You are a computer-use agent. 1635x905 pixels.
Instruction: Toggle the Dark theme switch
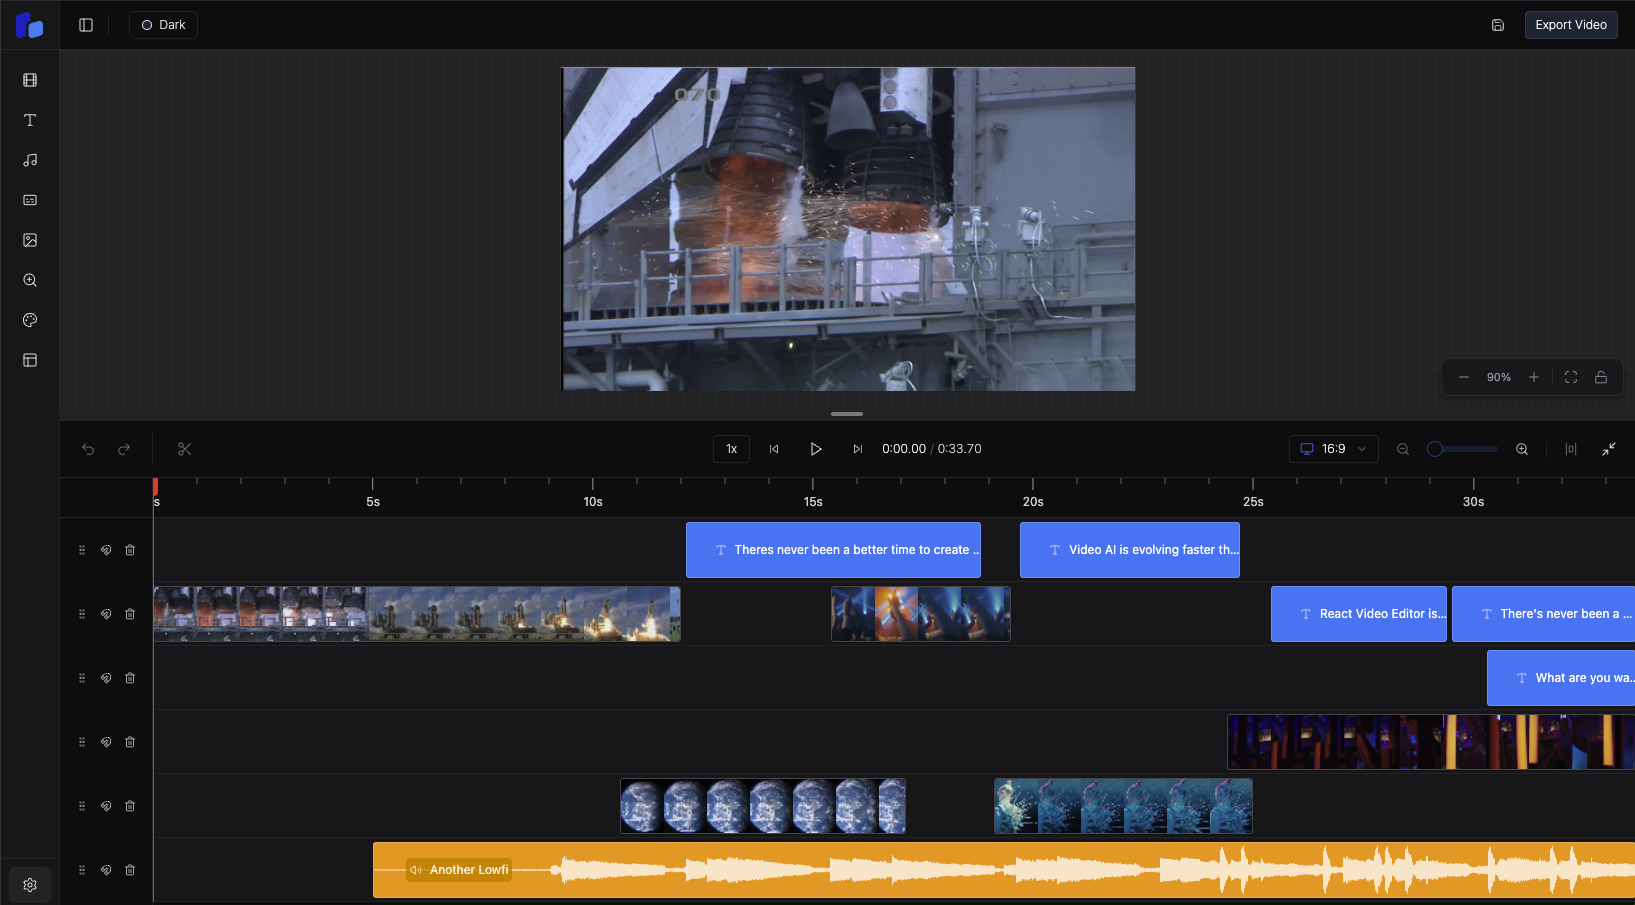163,25
